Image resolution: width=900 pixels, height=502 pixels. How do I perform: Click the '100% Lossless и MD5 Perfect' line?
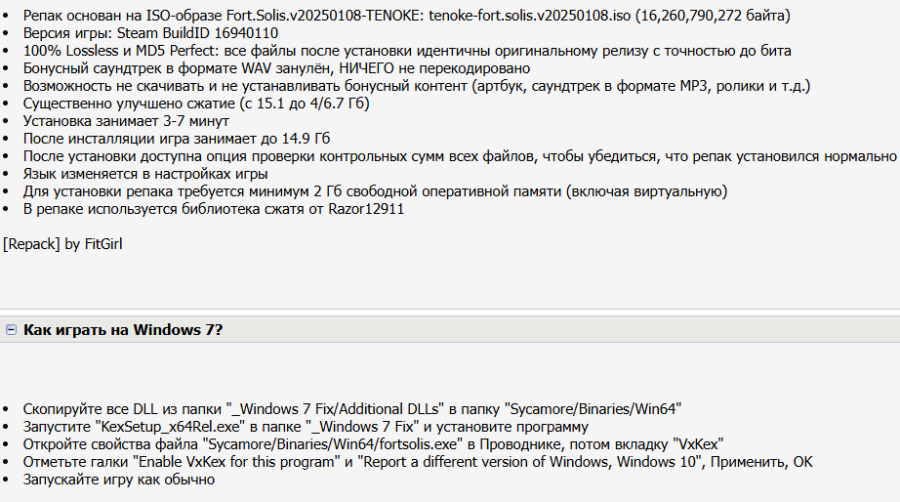(x=407, y=51)
